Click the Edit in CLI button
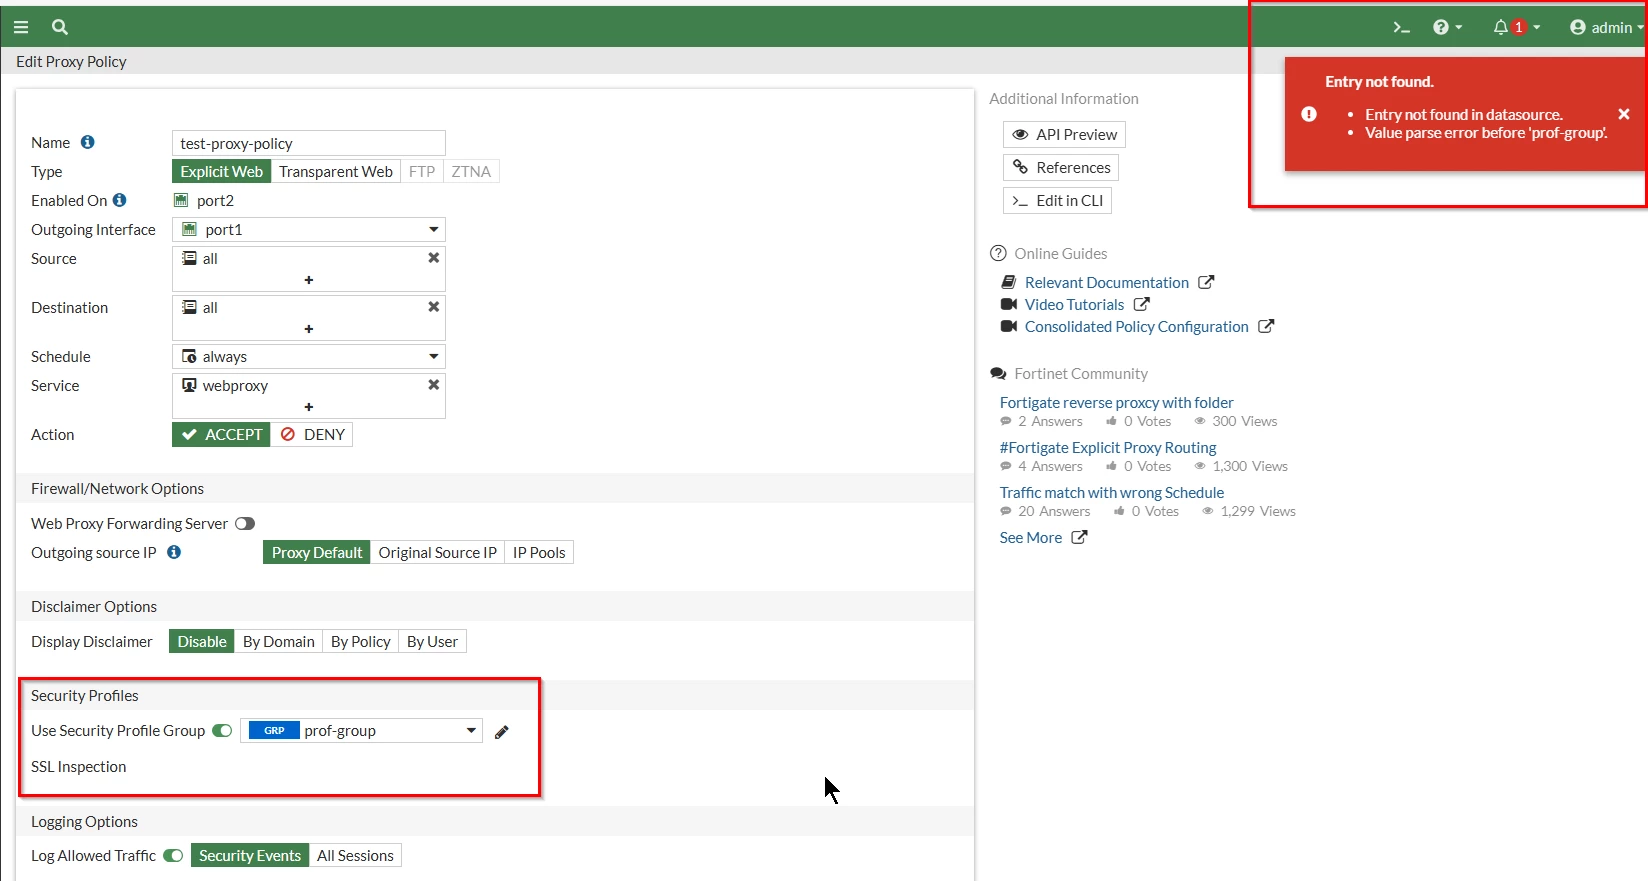This screenshot has width=1648, height=881. click(x=1057, y=200)
